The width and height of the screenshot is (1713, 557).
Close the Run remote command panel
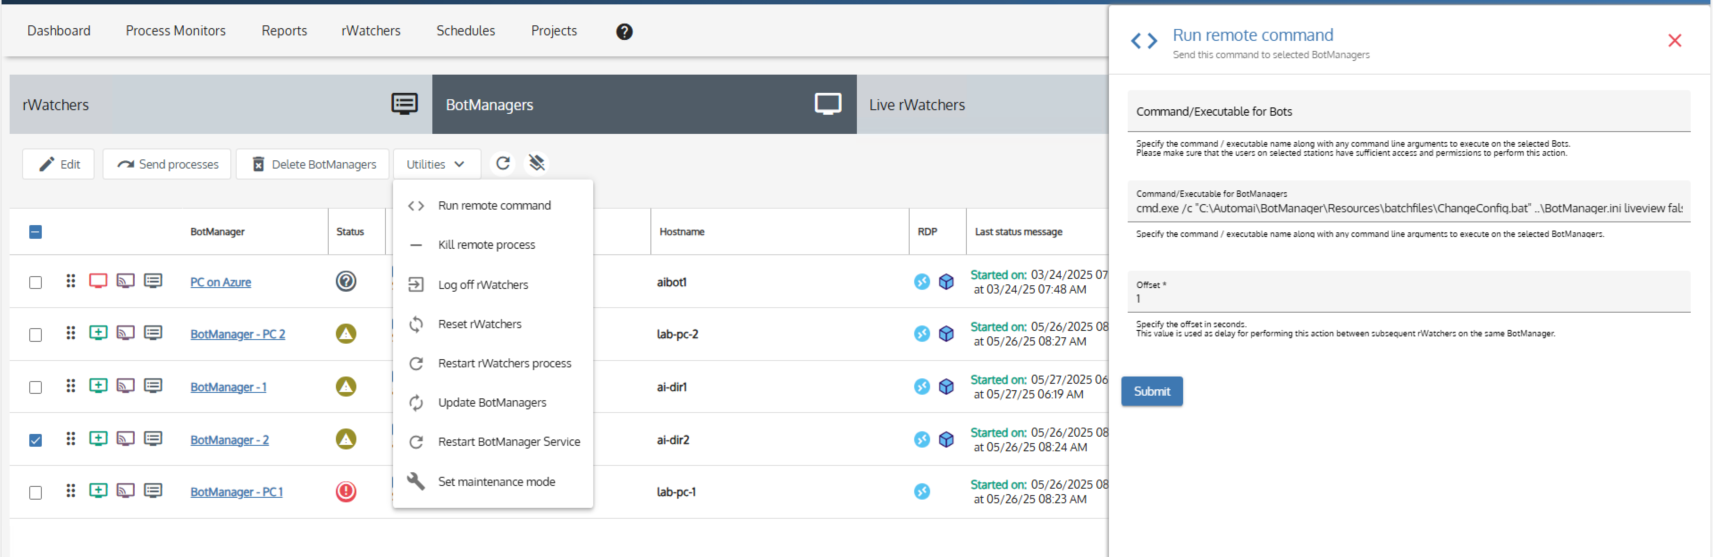coord(1675,40)
